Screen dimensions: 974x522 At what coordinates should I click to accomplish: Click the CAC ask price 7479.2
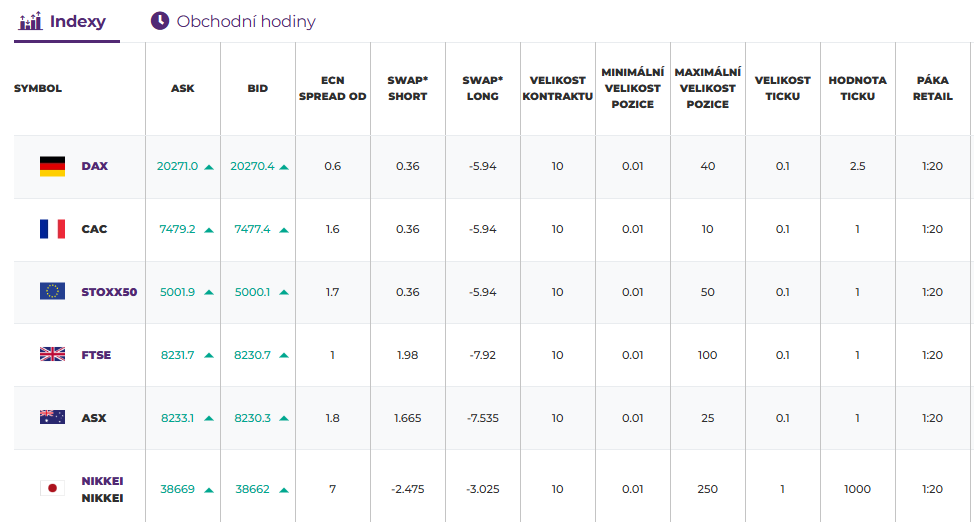[x=177, y=229]
